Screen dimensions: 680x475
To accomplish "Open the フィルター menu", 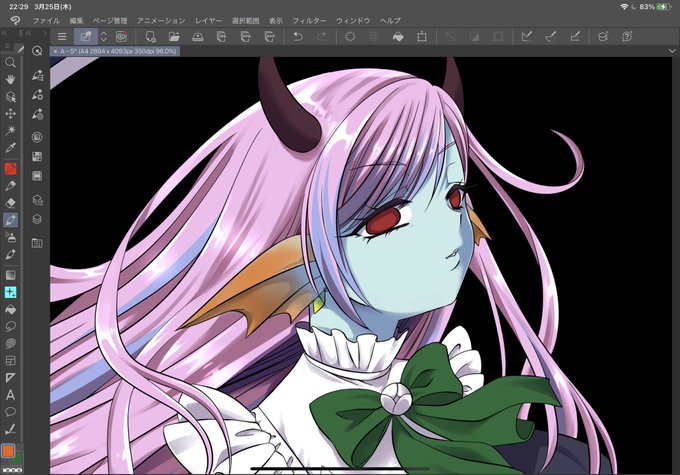I will [309, 20].
